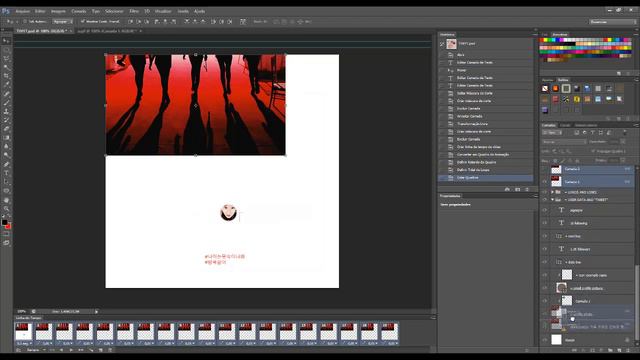This screenshot has height=360, width=640.
Task: Click the Auto-Align Layers icon
Action: coord(243,21)
